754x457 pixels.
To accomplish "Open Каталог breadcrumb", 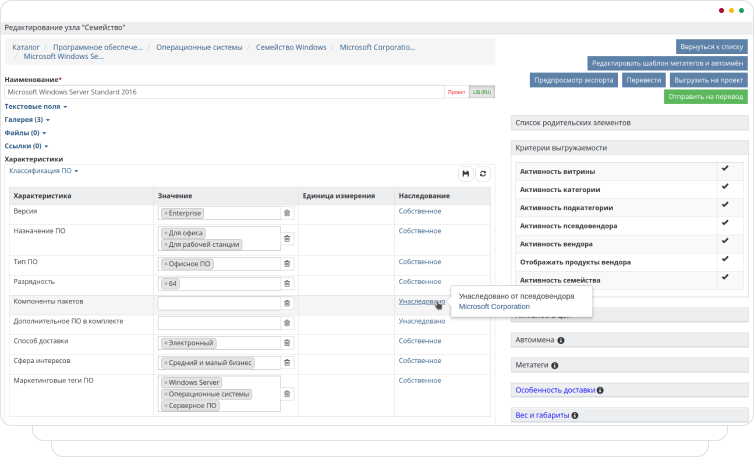I will [x=26, y=47].
